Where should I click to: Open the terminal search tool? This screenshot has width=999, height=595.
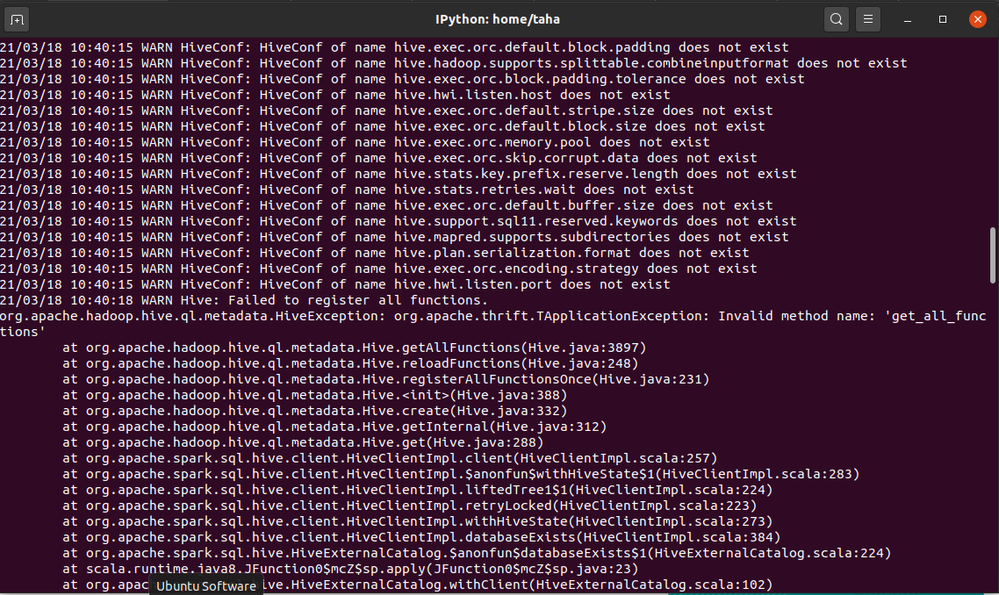pyautogui.click(x=836, y=19)
